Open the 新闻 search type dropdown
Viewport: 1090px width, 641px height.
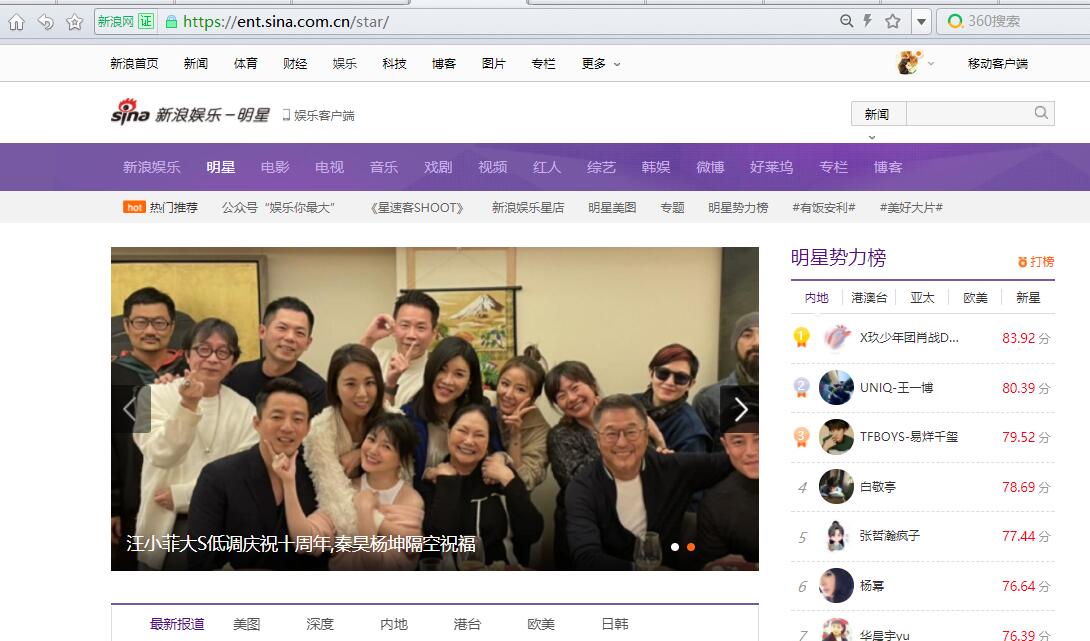878,114
